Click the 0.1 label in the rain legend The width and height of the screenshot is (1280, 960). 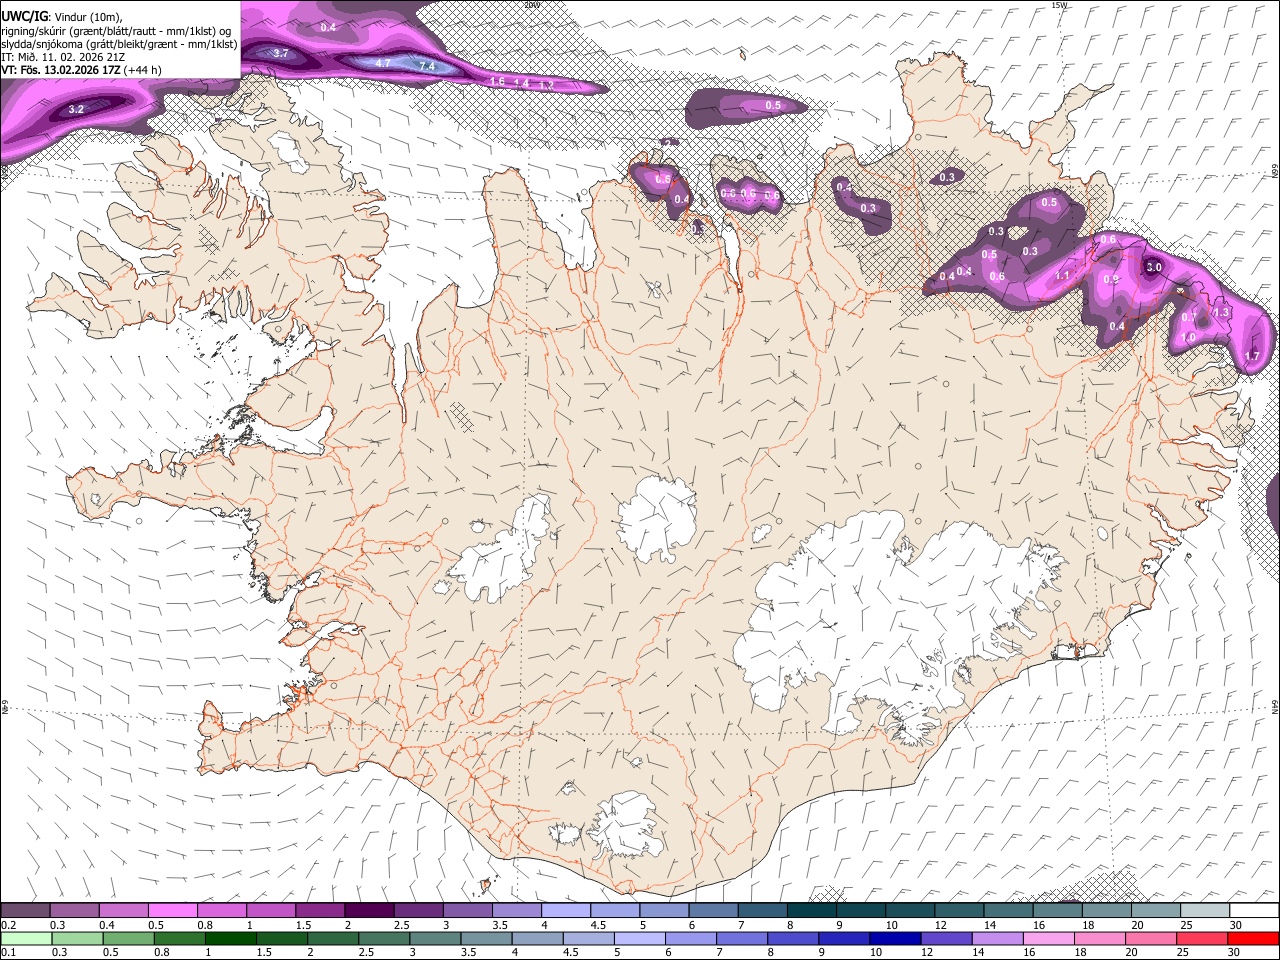click(8, 952)
